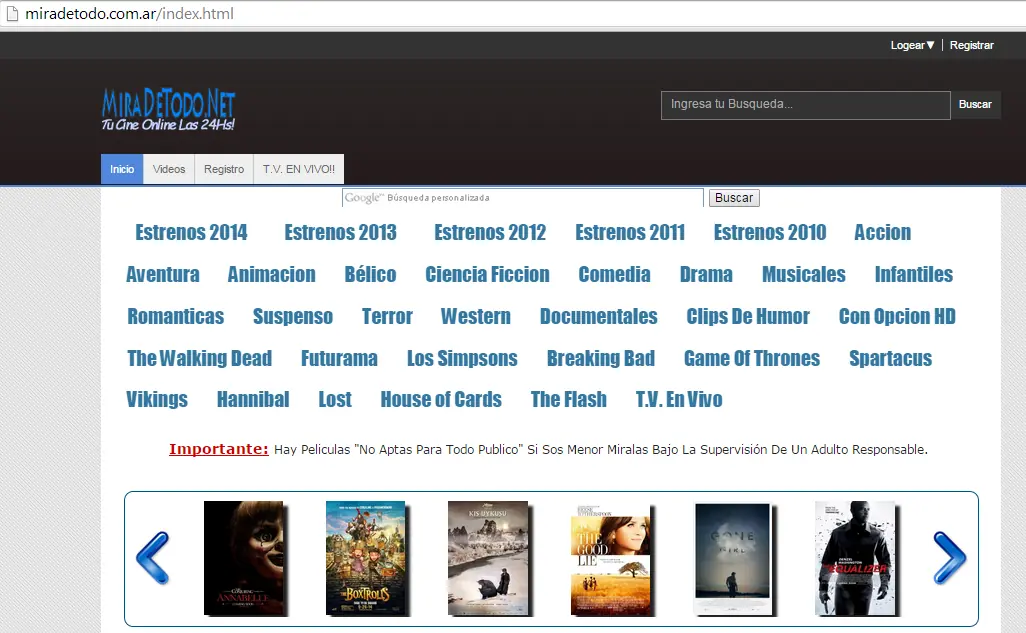Select the Hannibal series link
Image resolution: width=1026 pixels, height=633 pixels.
coord(253,399)
